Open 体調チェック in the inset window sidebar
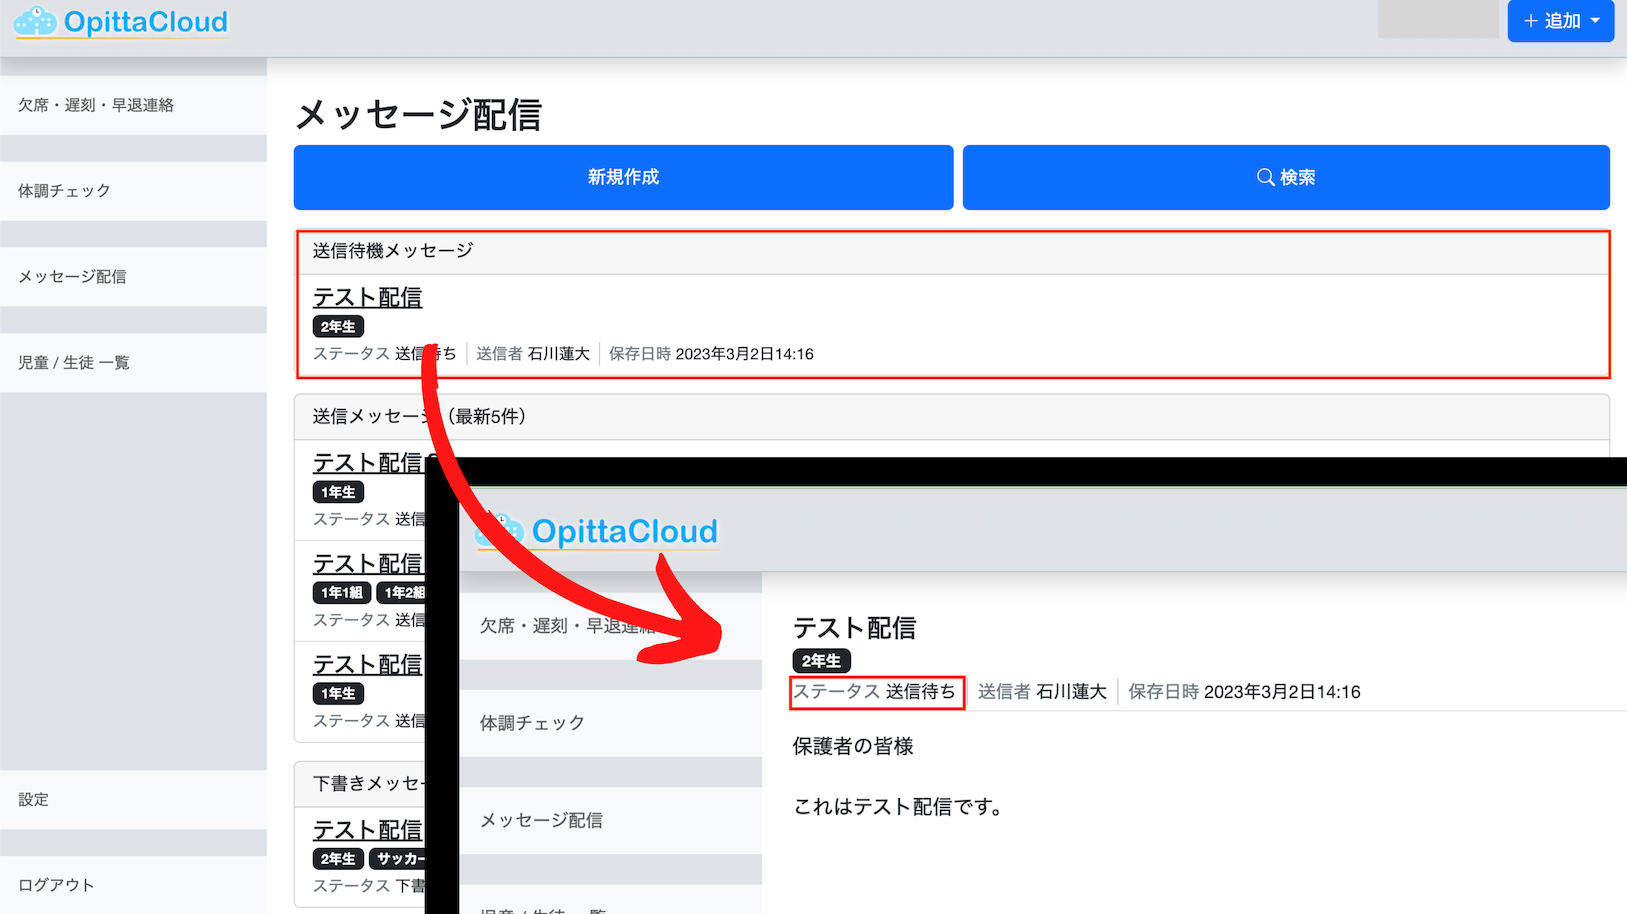Screen dimensions: 1627x914 click(610, 723)
